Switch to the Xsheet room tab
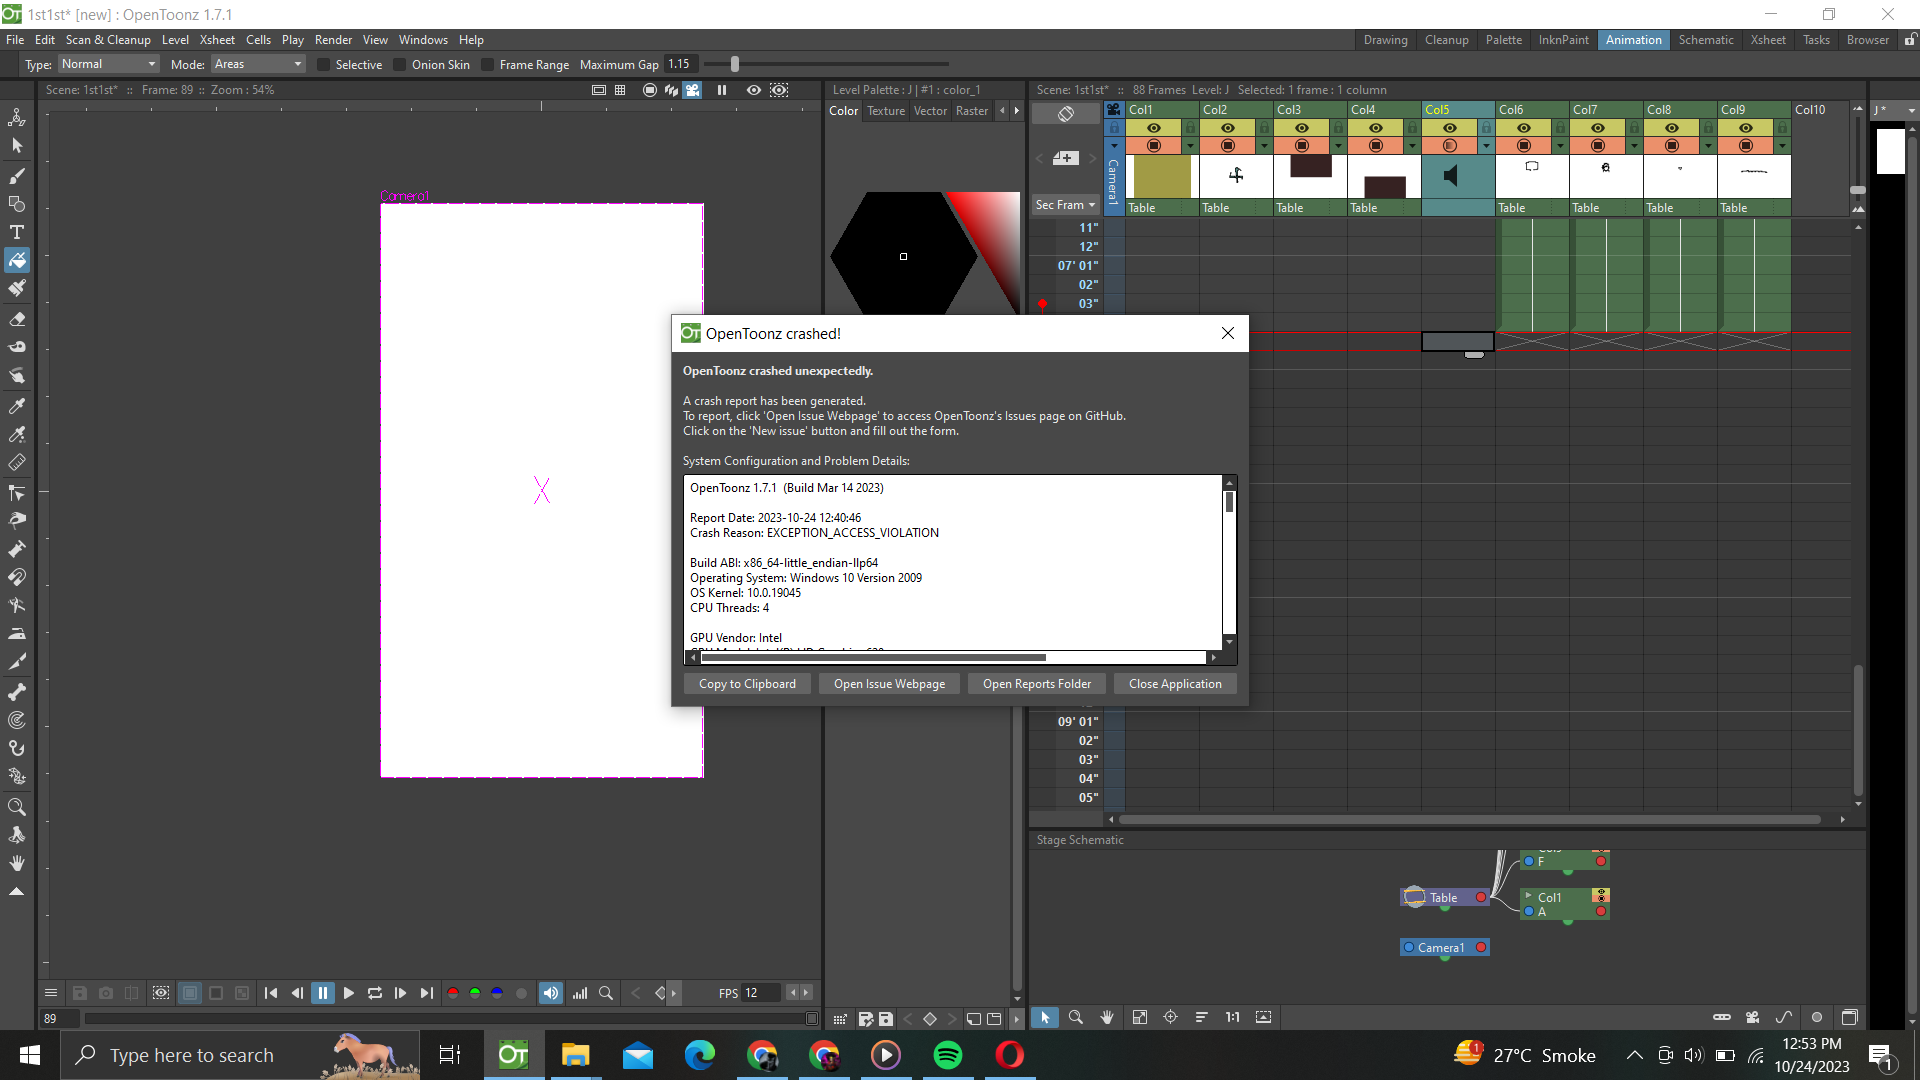1920x1080 pixels. click(1768, 40)
